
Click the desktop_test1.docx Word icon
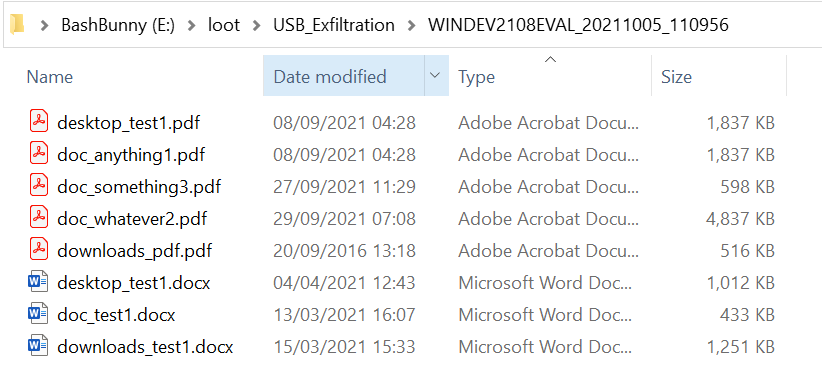coord(38,282)
